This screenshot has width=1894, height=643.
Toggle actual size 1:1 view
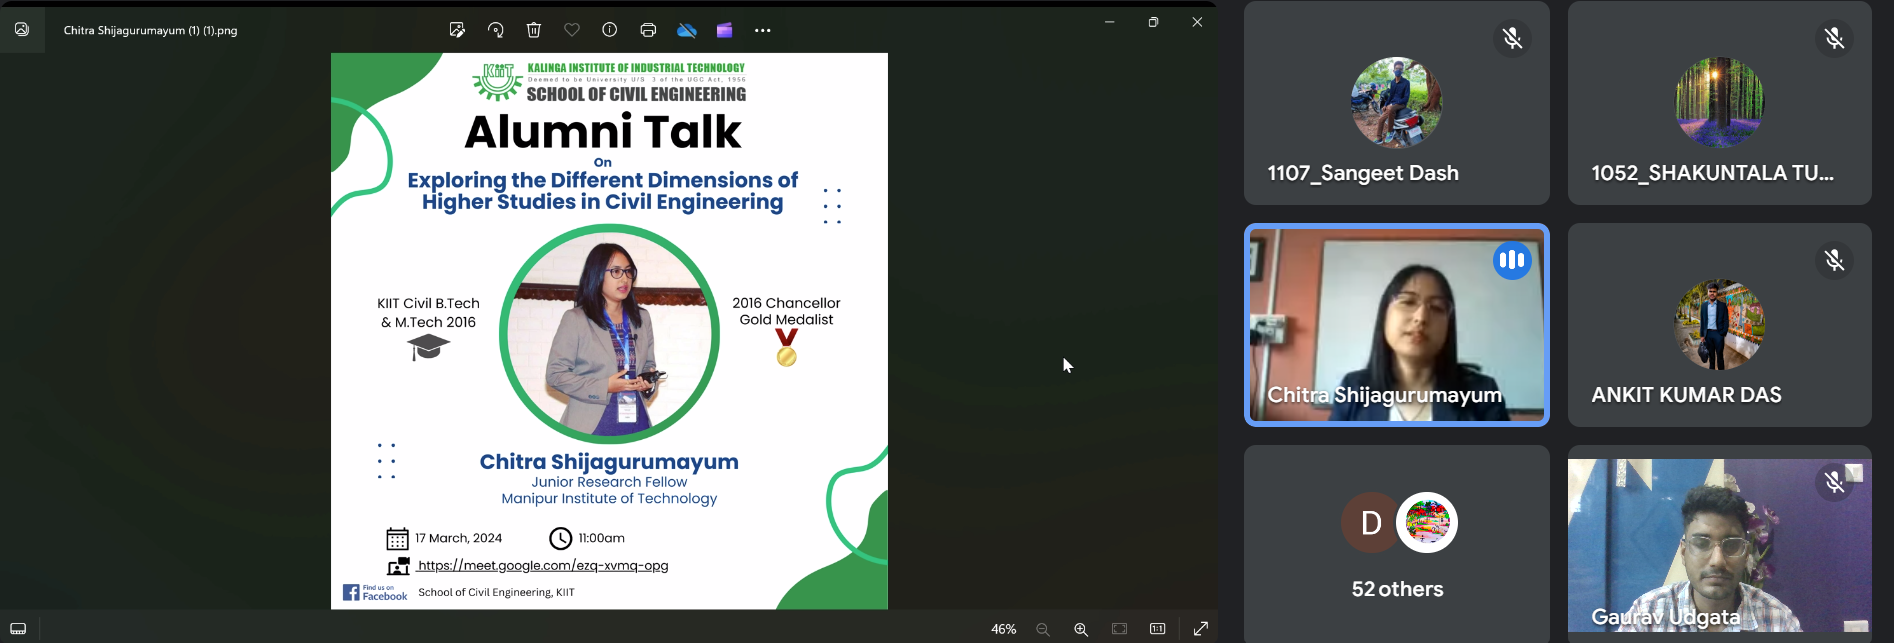(1157, 629)
